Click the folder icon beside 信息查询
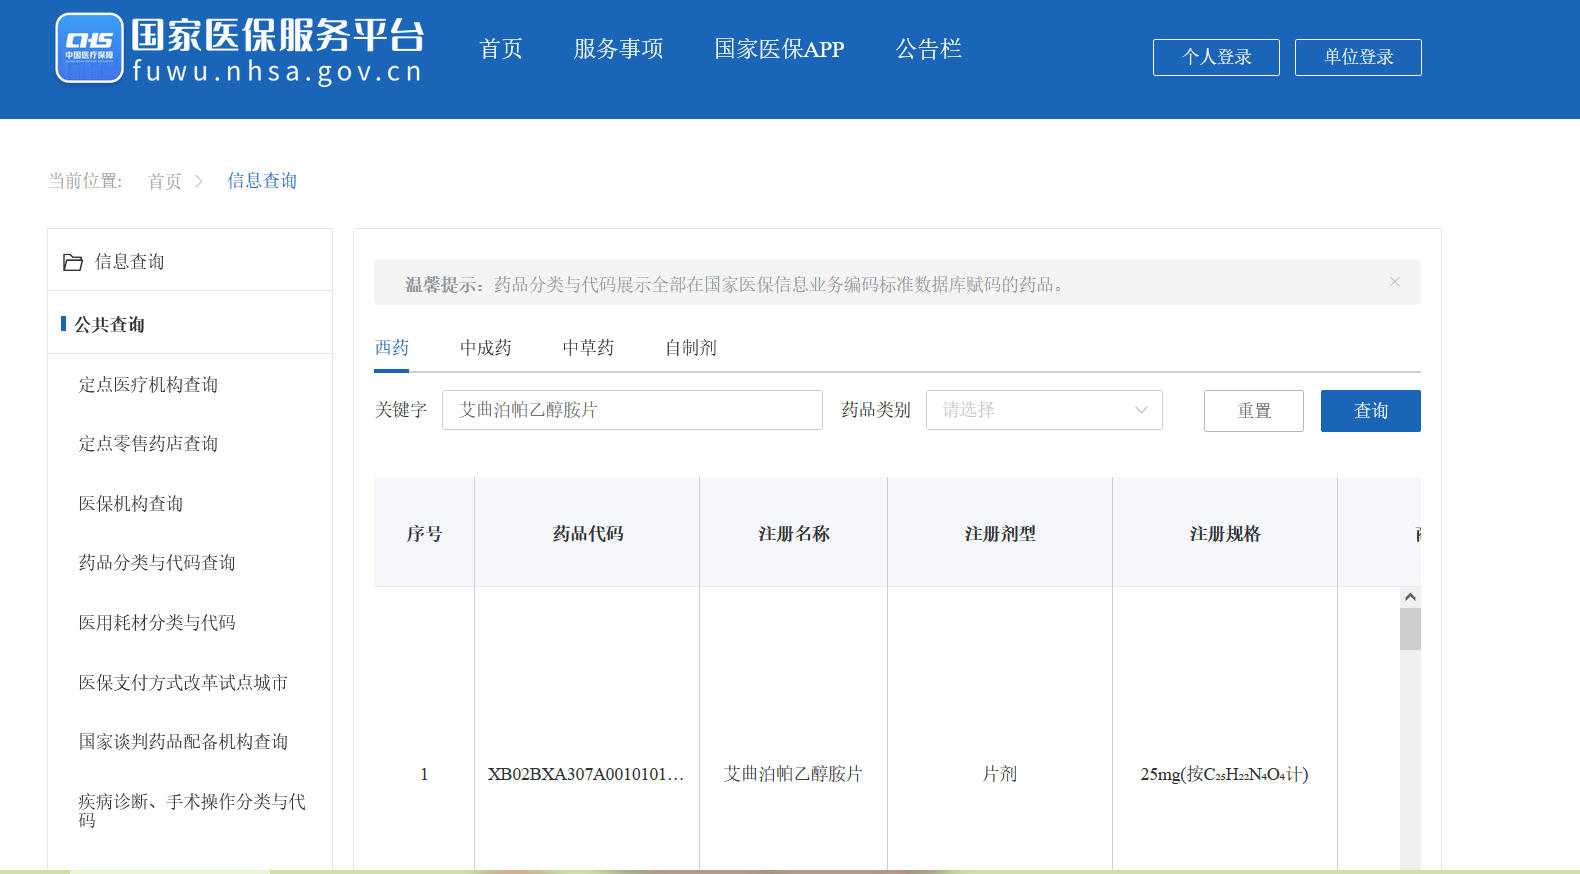This screenshot has width=1580, height=874. pyautogui.click(x=73, y=262)
